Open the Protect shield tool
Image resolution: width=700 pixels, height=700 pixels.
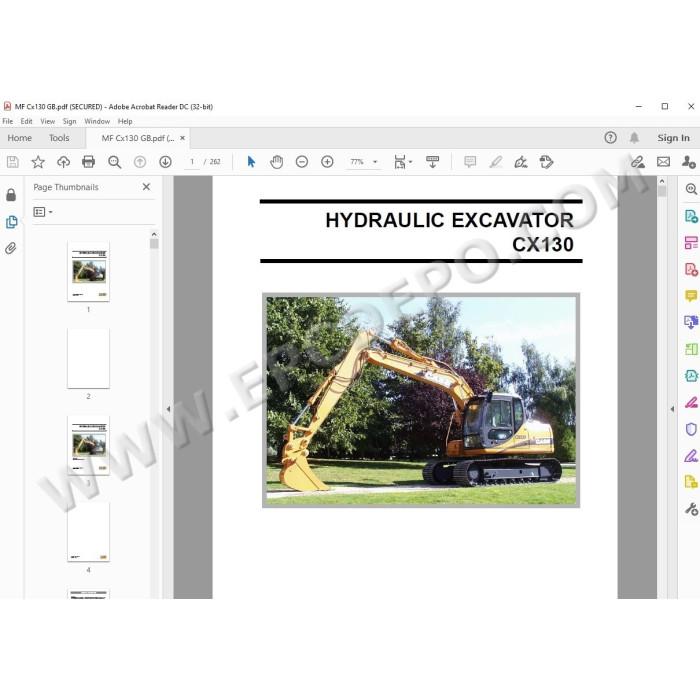coord(691,429)
